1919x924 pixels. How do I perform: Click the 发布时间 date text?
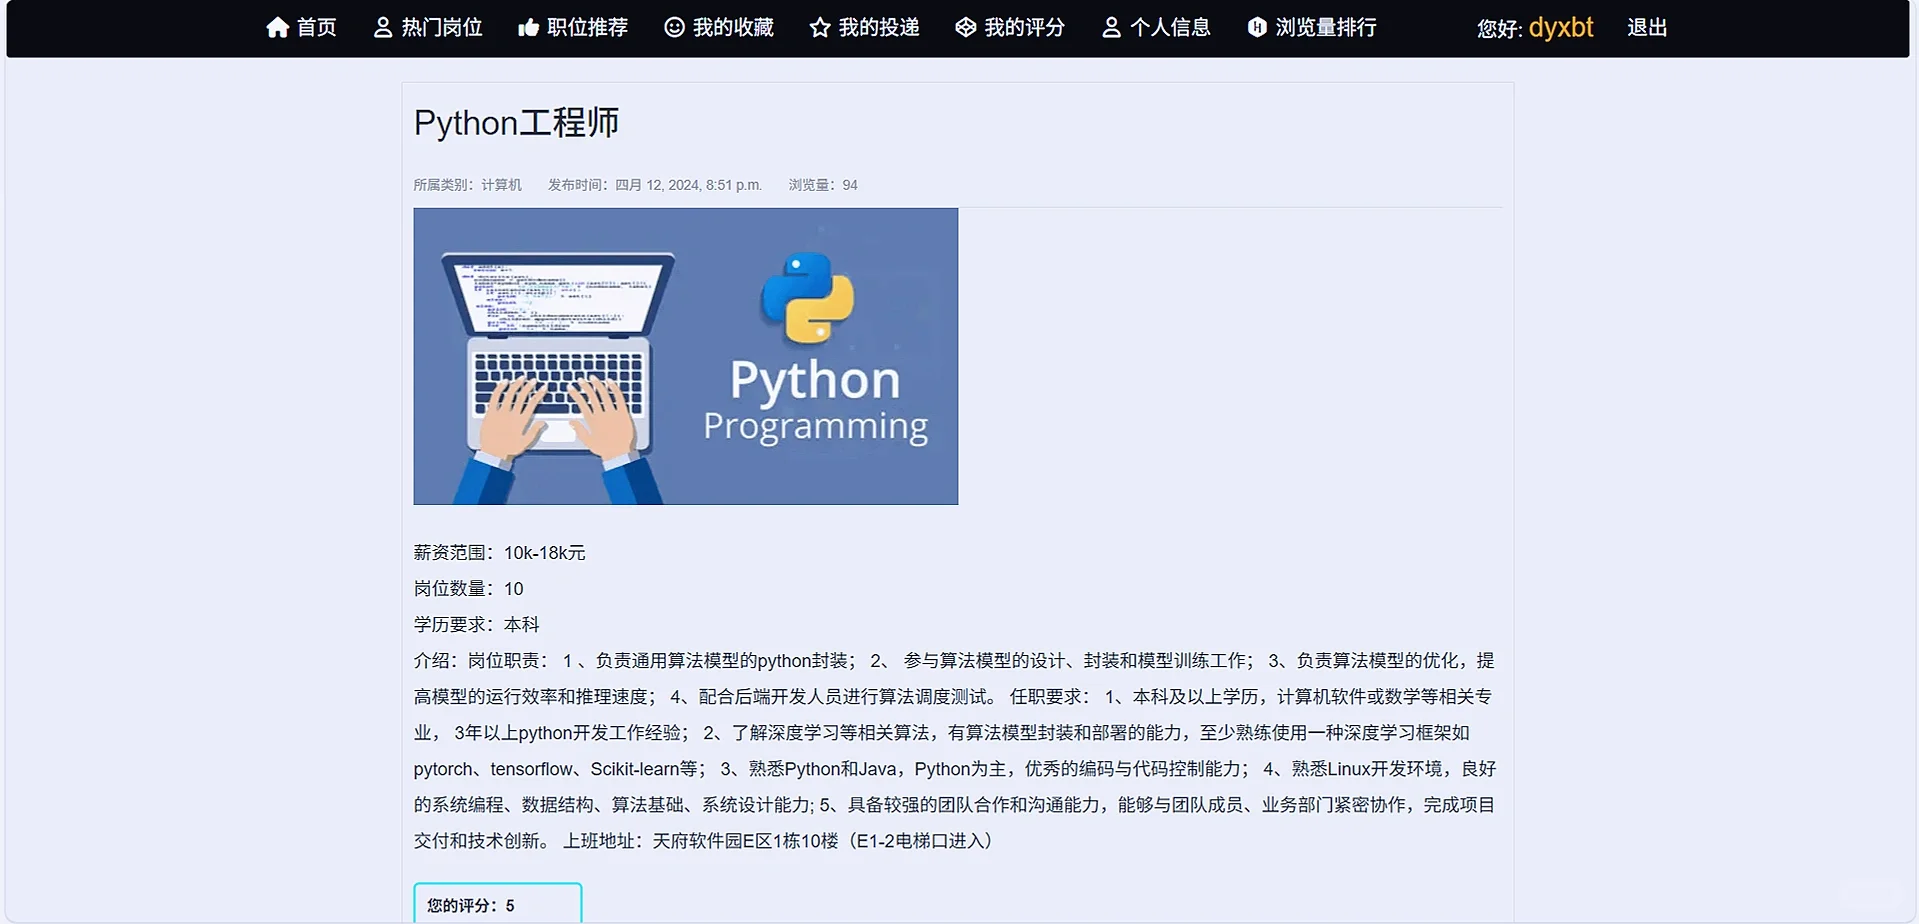[655, 185]
